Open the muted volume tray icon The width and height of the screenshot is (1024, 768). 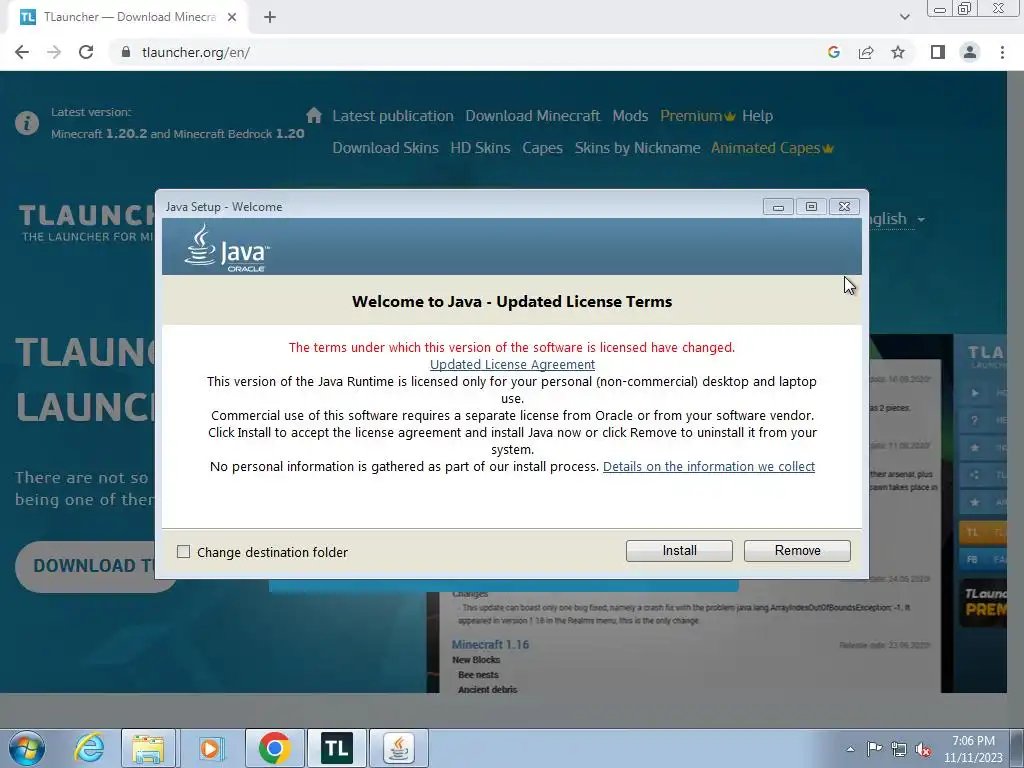click(923, 749)
